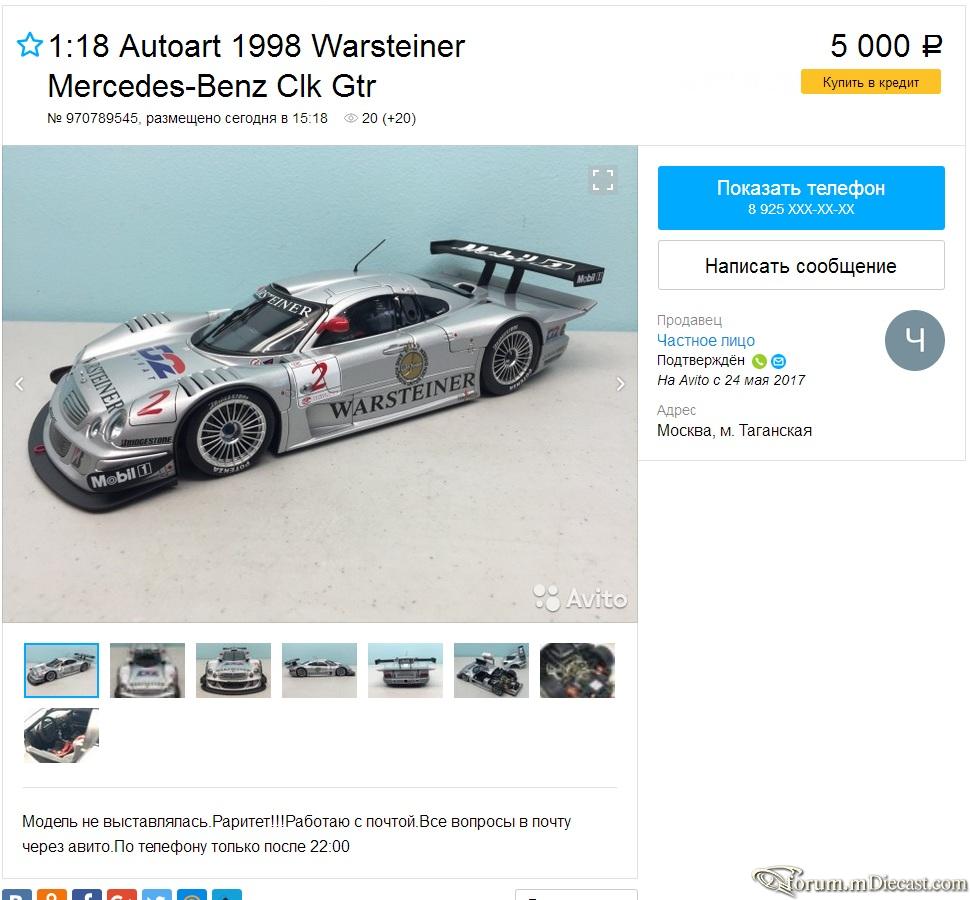The image size is (970, 900).
Task: Show the seller's phone number
Action: click(x=801, y=198)
